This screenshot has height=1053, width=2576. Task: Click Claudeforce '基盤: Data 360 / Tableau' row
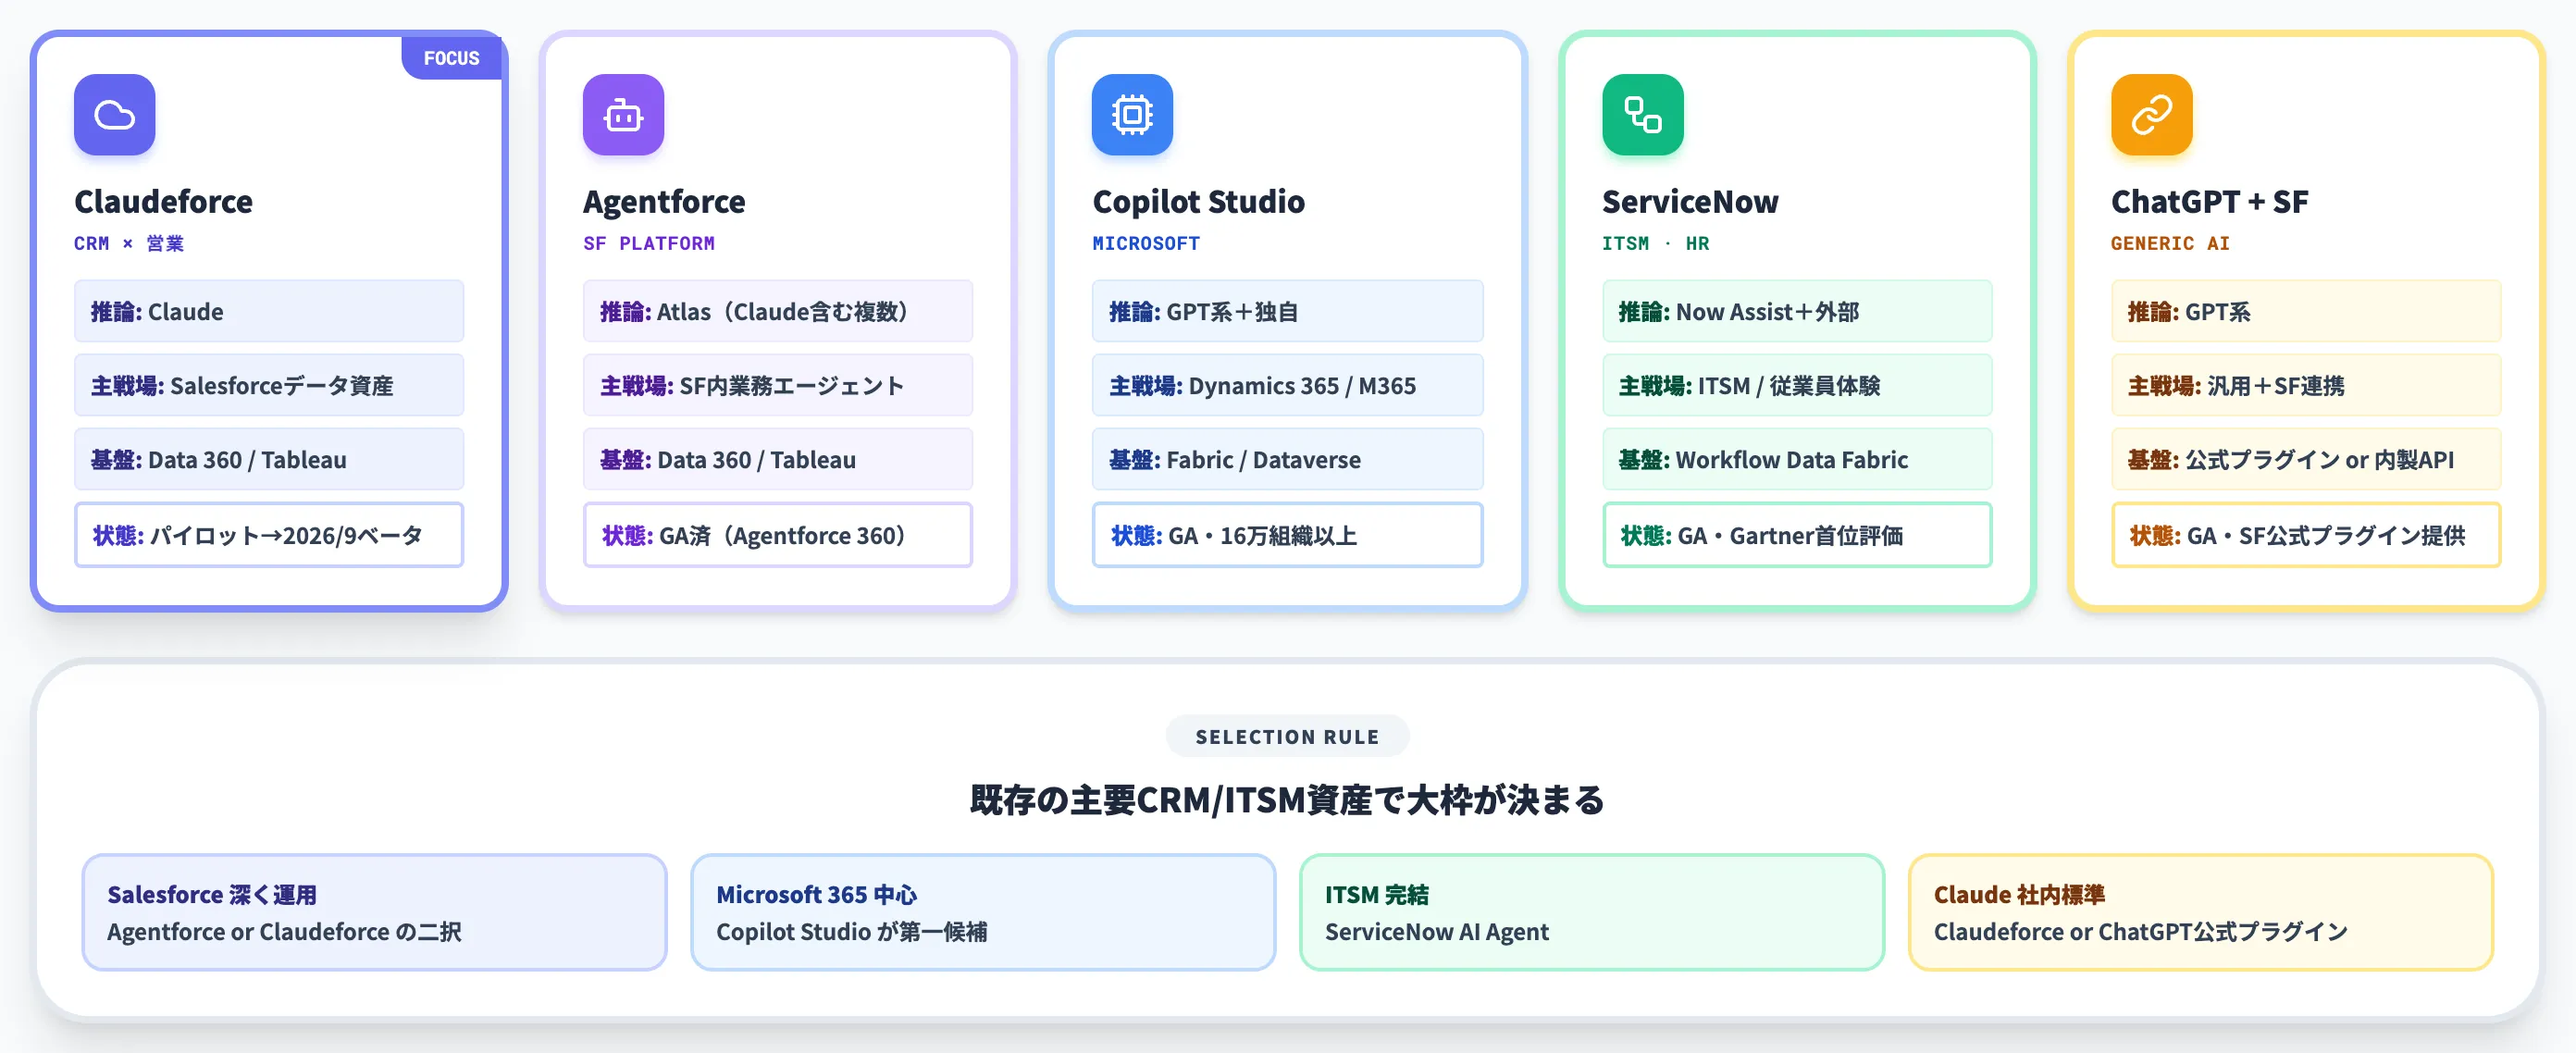click(x=269, y=459)
